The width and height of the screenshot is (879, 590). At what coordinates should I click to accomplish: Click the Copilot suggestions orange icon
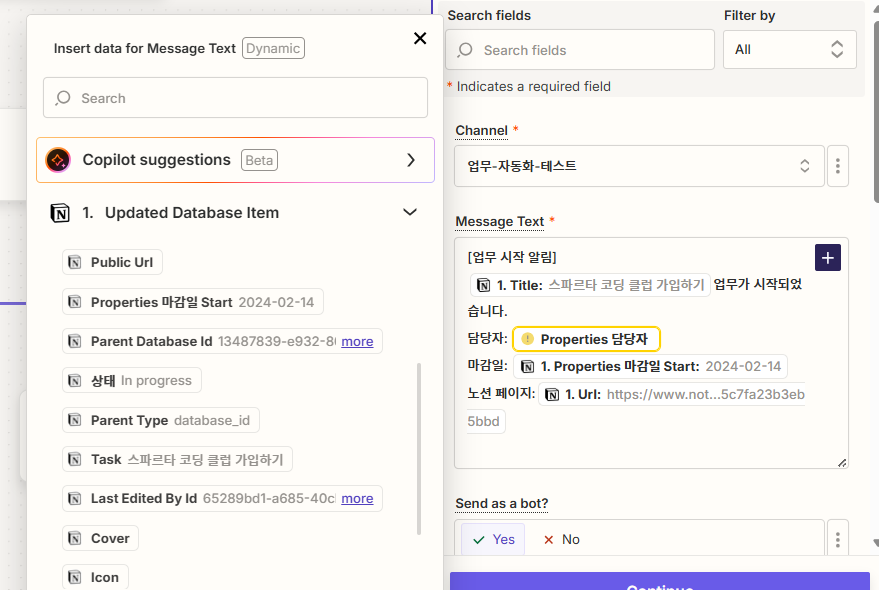[x=58, y=160]
